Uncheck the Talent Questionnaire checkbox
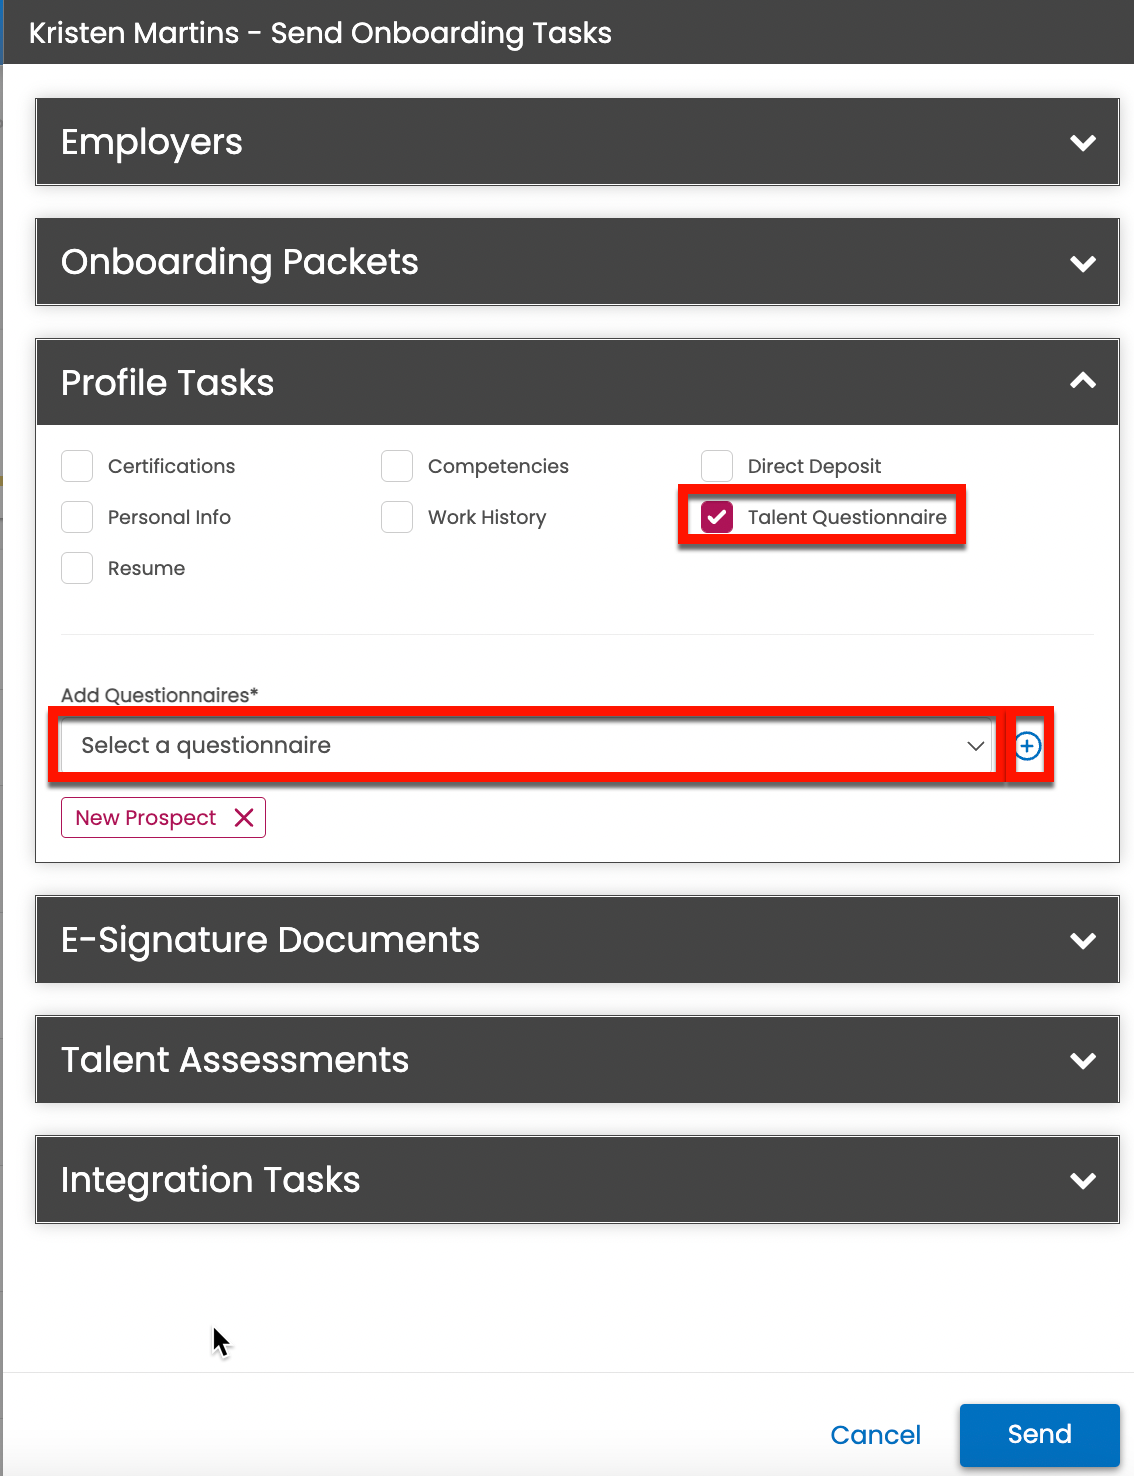The height and width of the screenshot is (1476, 1134). pos(717,517)
